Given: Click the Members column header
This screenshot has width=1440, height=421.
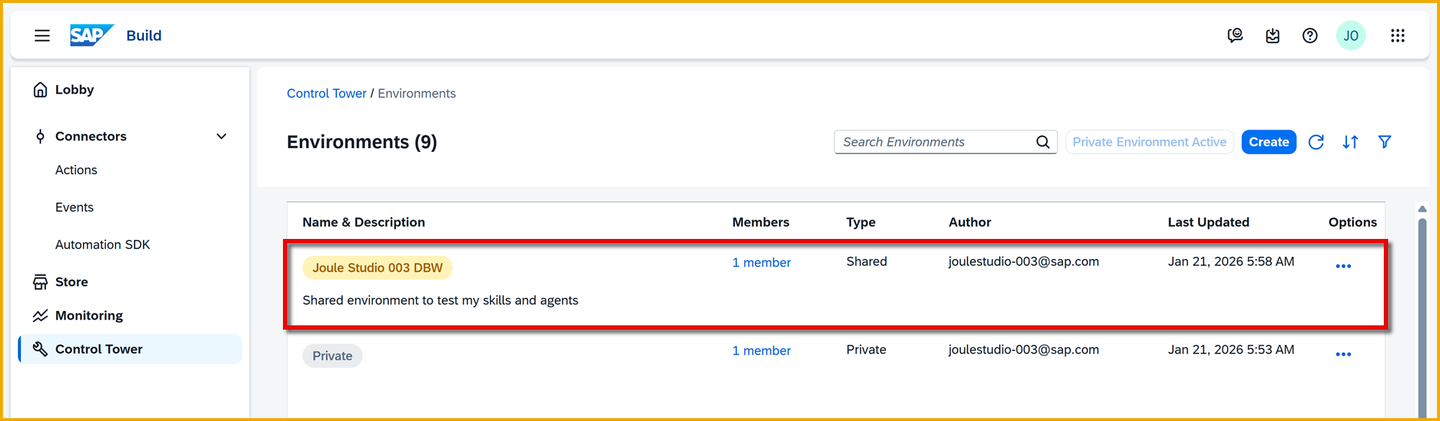Looking at the screenshot, I should pyautogui.click(x=760, y=223).
